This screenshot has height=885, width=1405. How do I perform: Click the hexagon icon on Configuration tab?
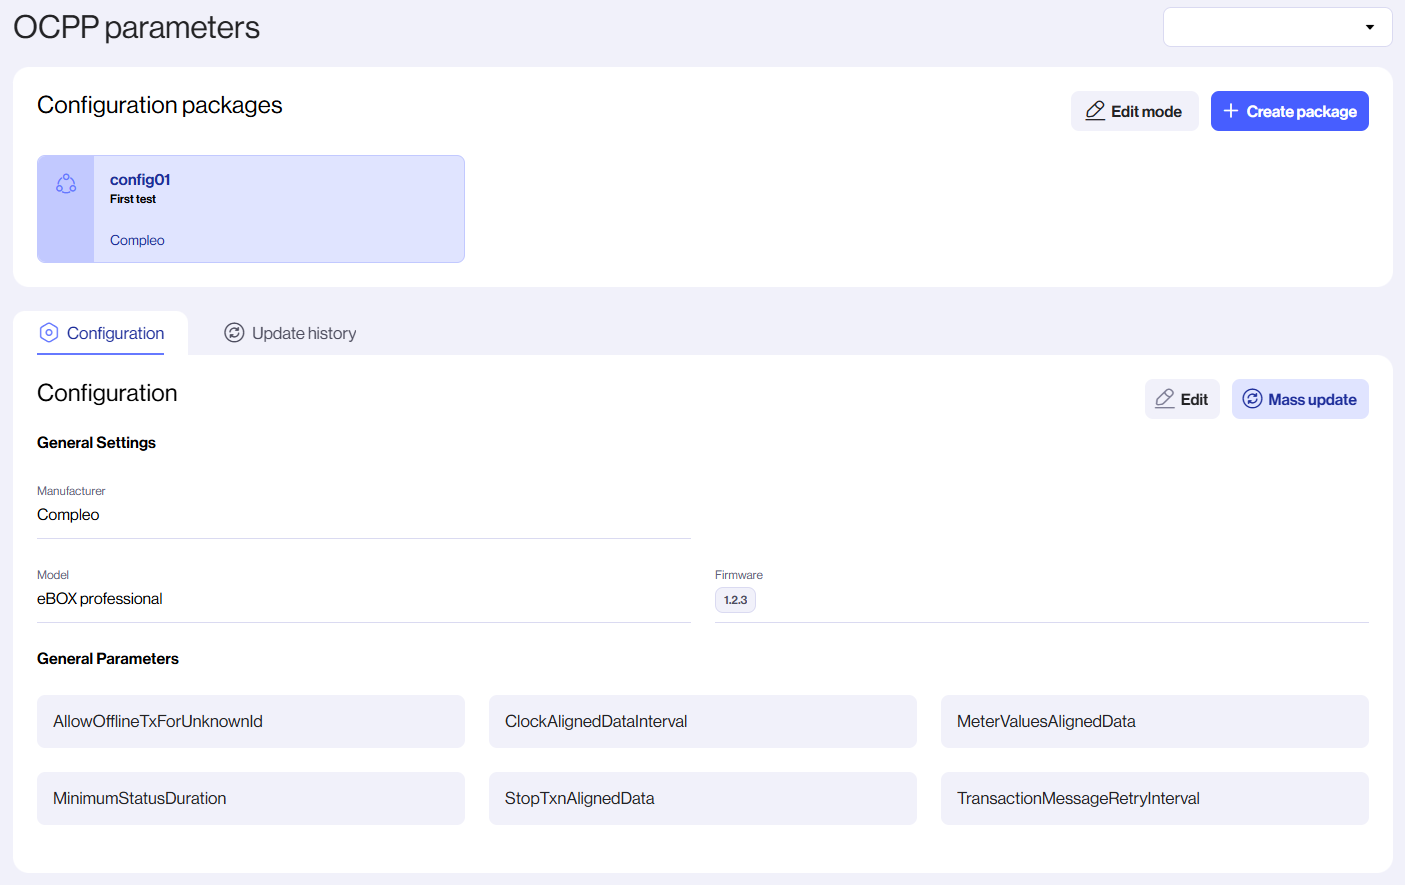tap(49, 333)
